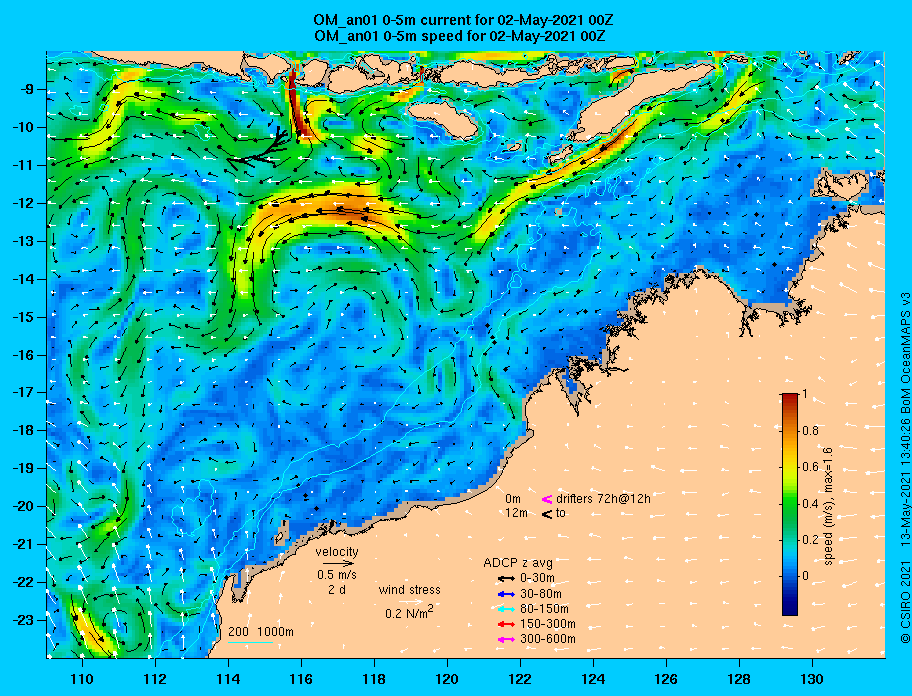Click longitude axis label '126'
The image size is (912, 696).
click(666, 679)
